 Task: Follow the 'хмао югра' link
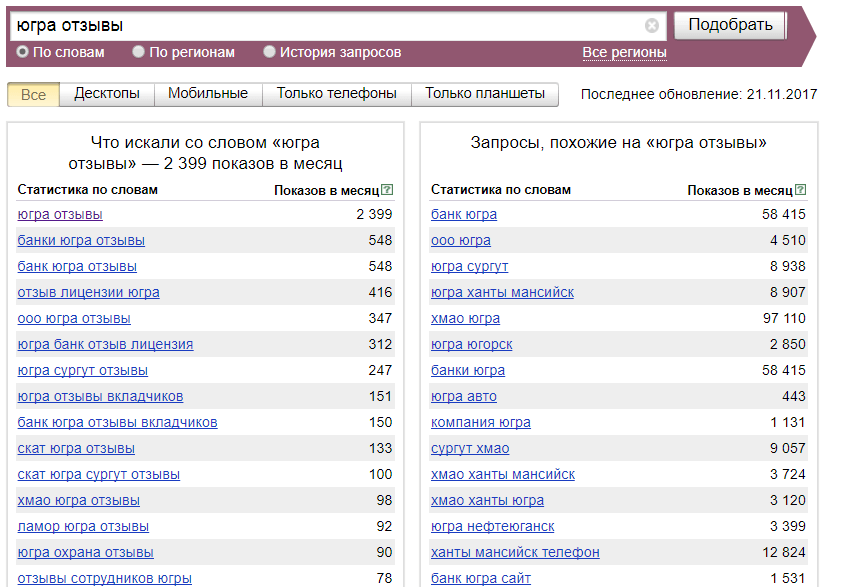click(x=466, y=319)
